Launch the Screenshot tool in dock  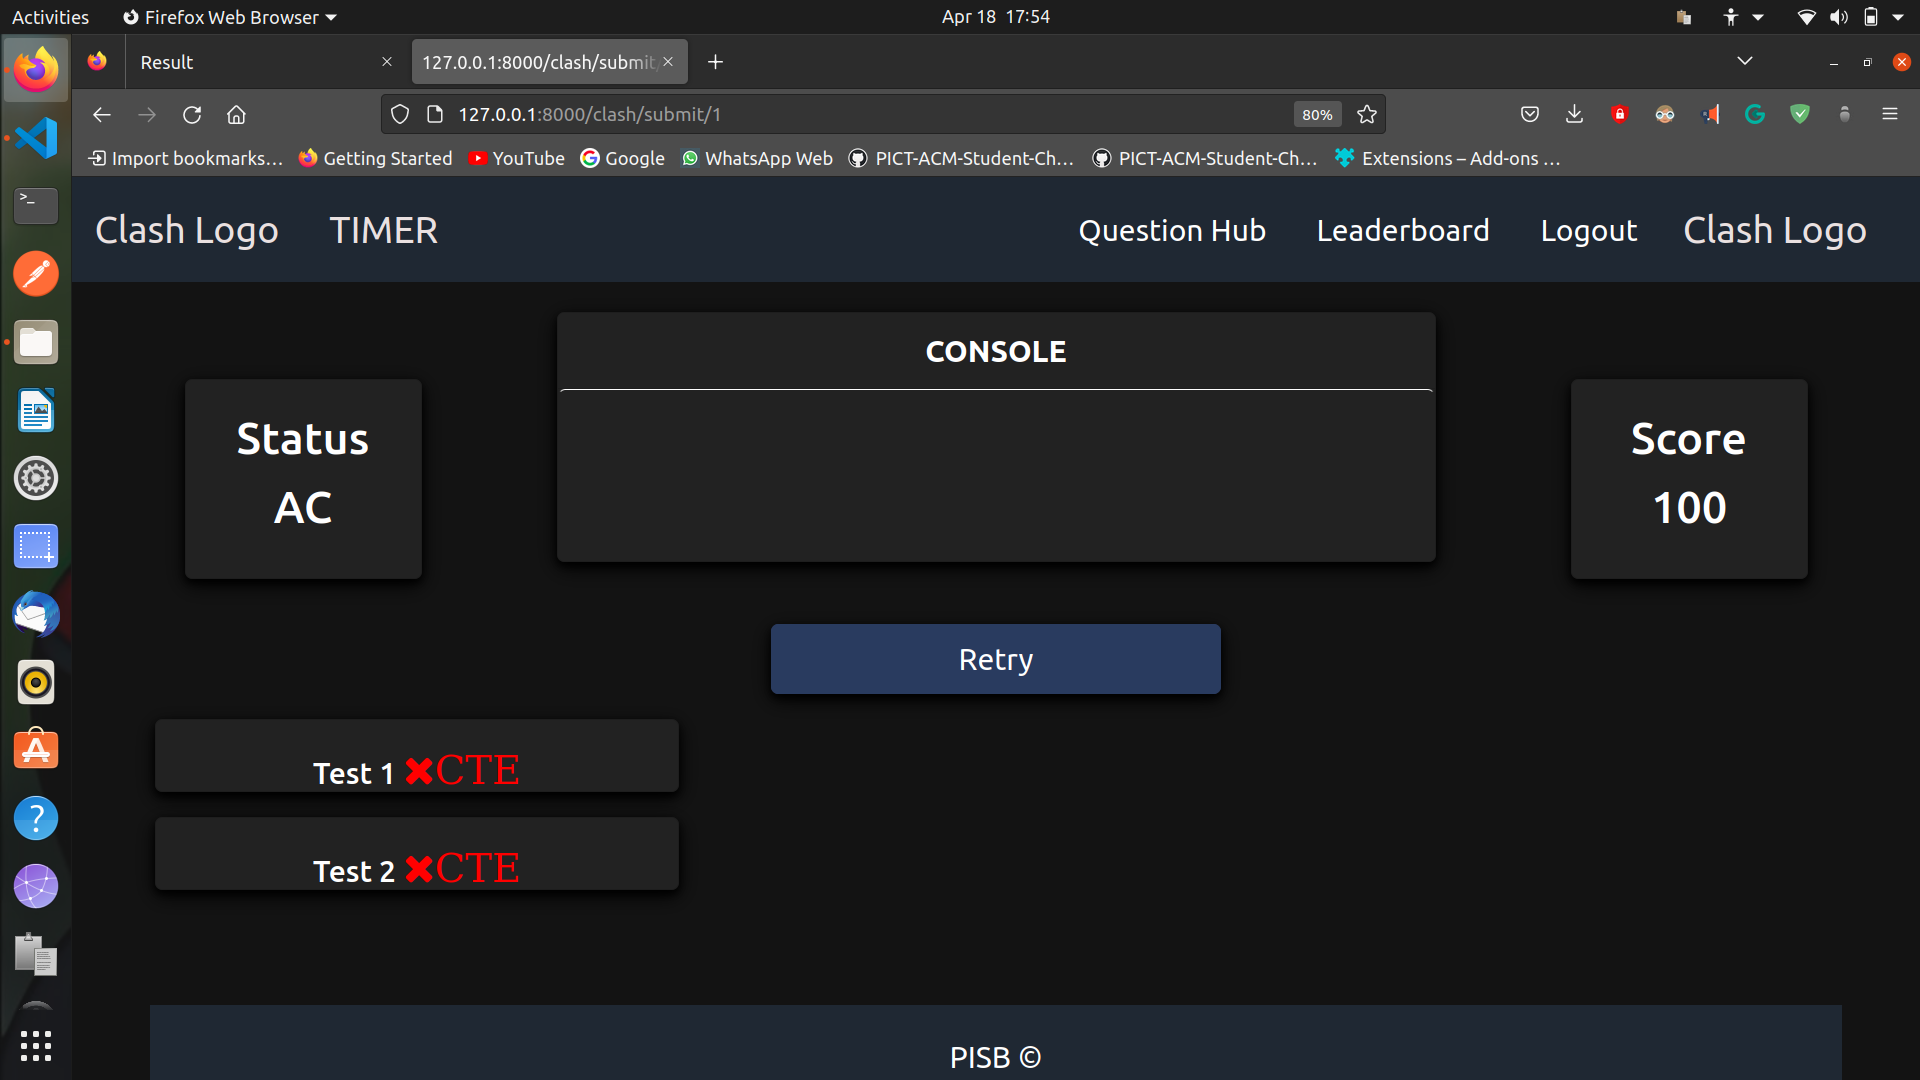[36, 546]
